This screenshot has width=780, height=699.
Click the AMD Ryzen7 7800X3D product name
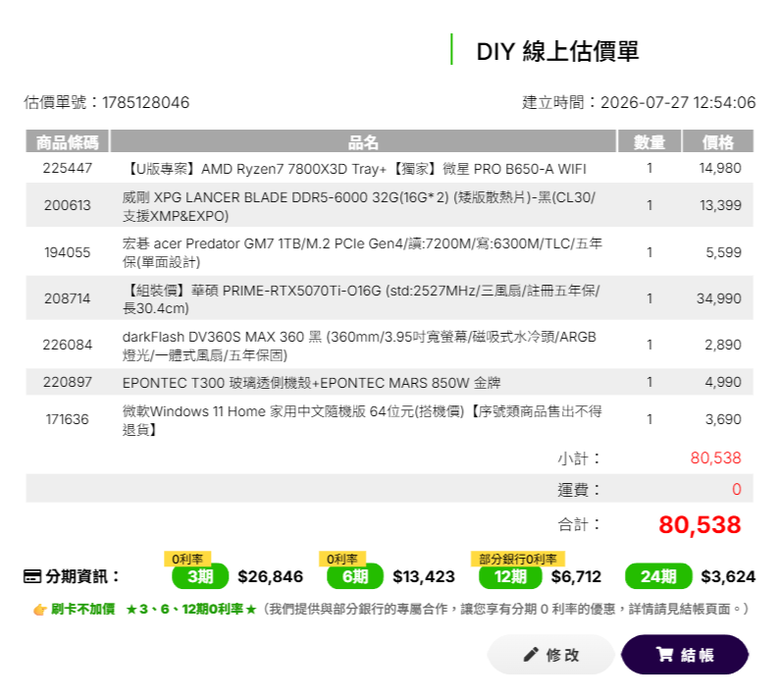click(x=355, y=169)
